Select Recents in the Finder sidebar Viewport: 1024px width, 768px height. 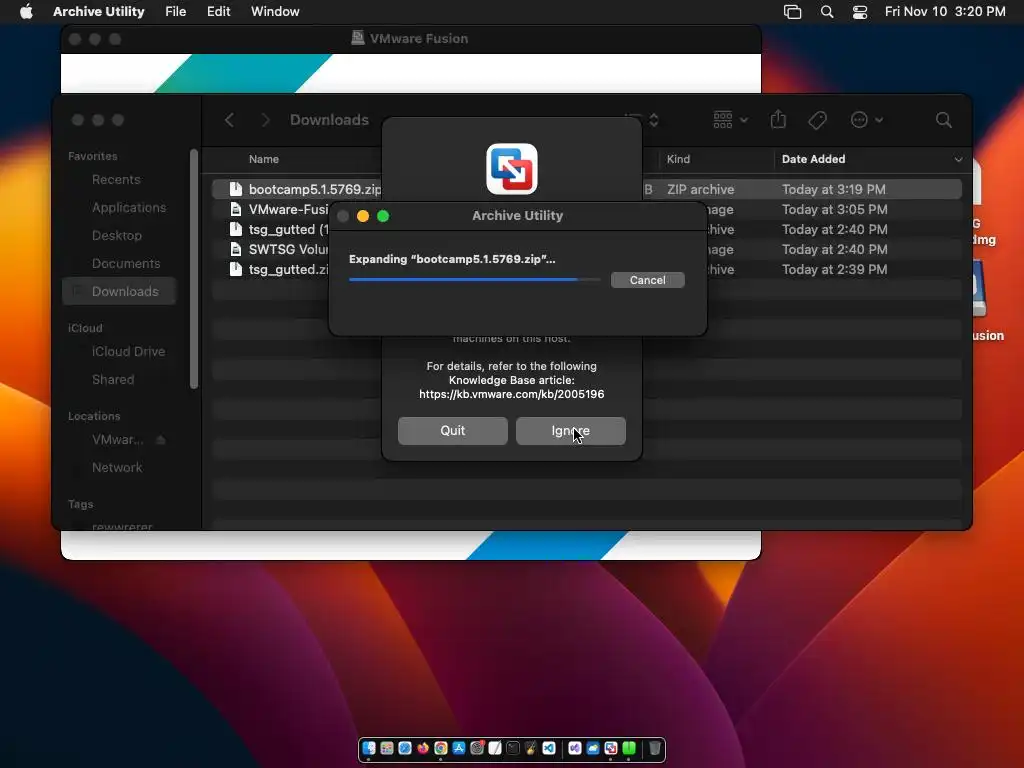[x=116, y=180]
